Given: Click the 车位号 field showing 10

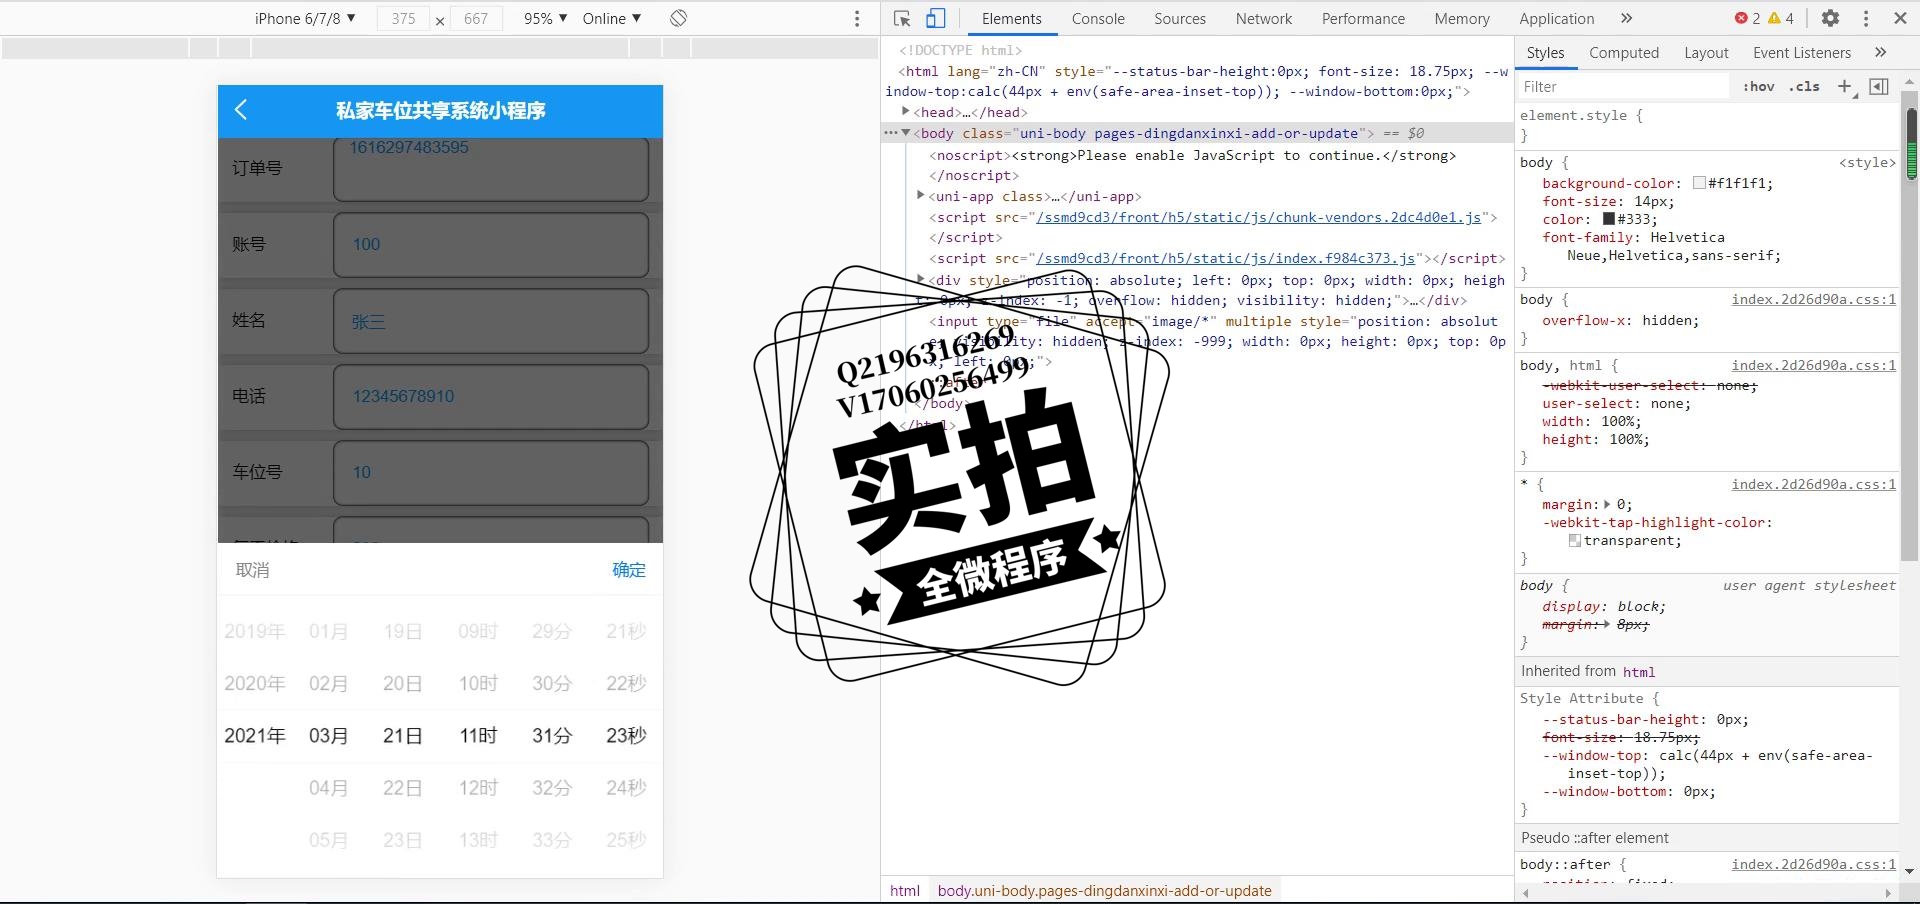Looking at the screenshot, I should (491, 472).
